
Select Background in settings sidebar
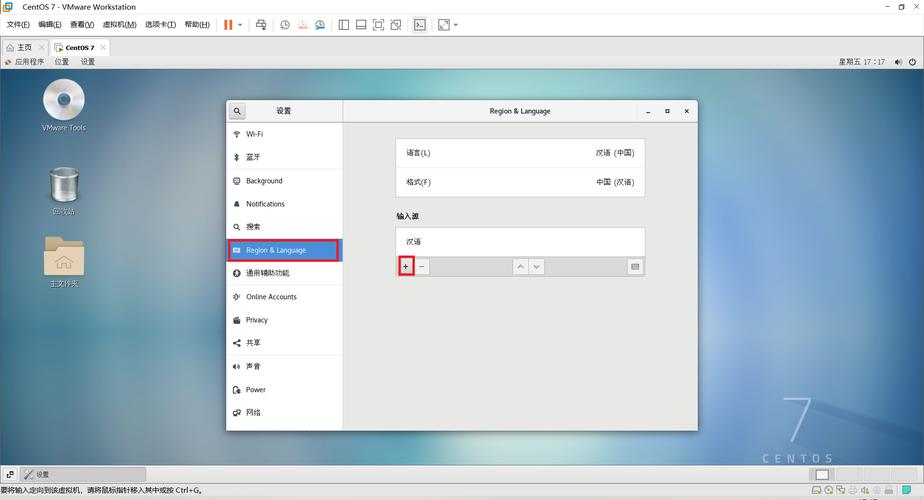[x=284, y=181]
